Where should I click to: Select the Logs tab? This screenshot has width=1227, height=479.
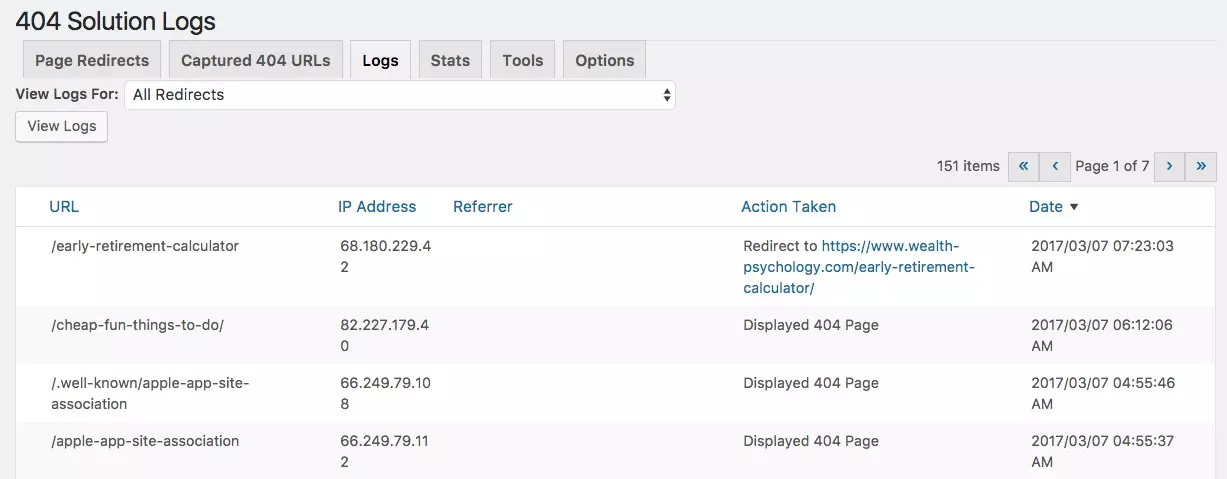coord(380,60)
